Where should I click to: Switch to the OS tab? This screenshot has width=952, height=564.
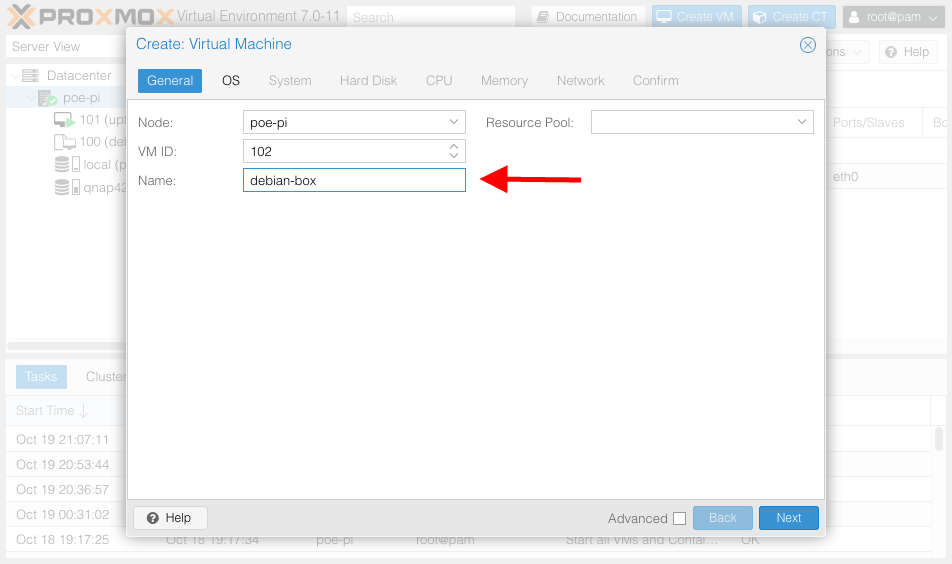pyautogui.click(x=231, y=81)
